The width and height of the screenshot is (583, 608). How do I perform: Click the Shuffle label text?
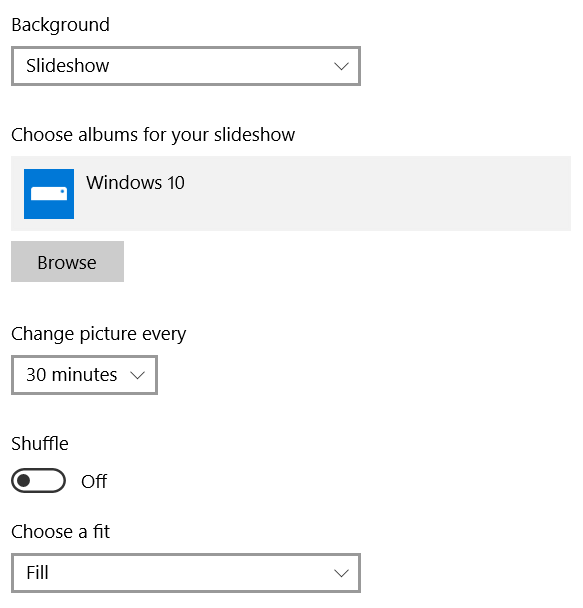coord(40,444)
